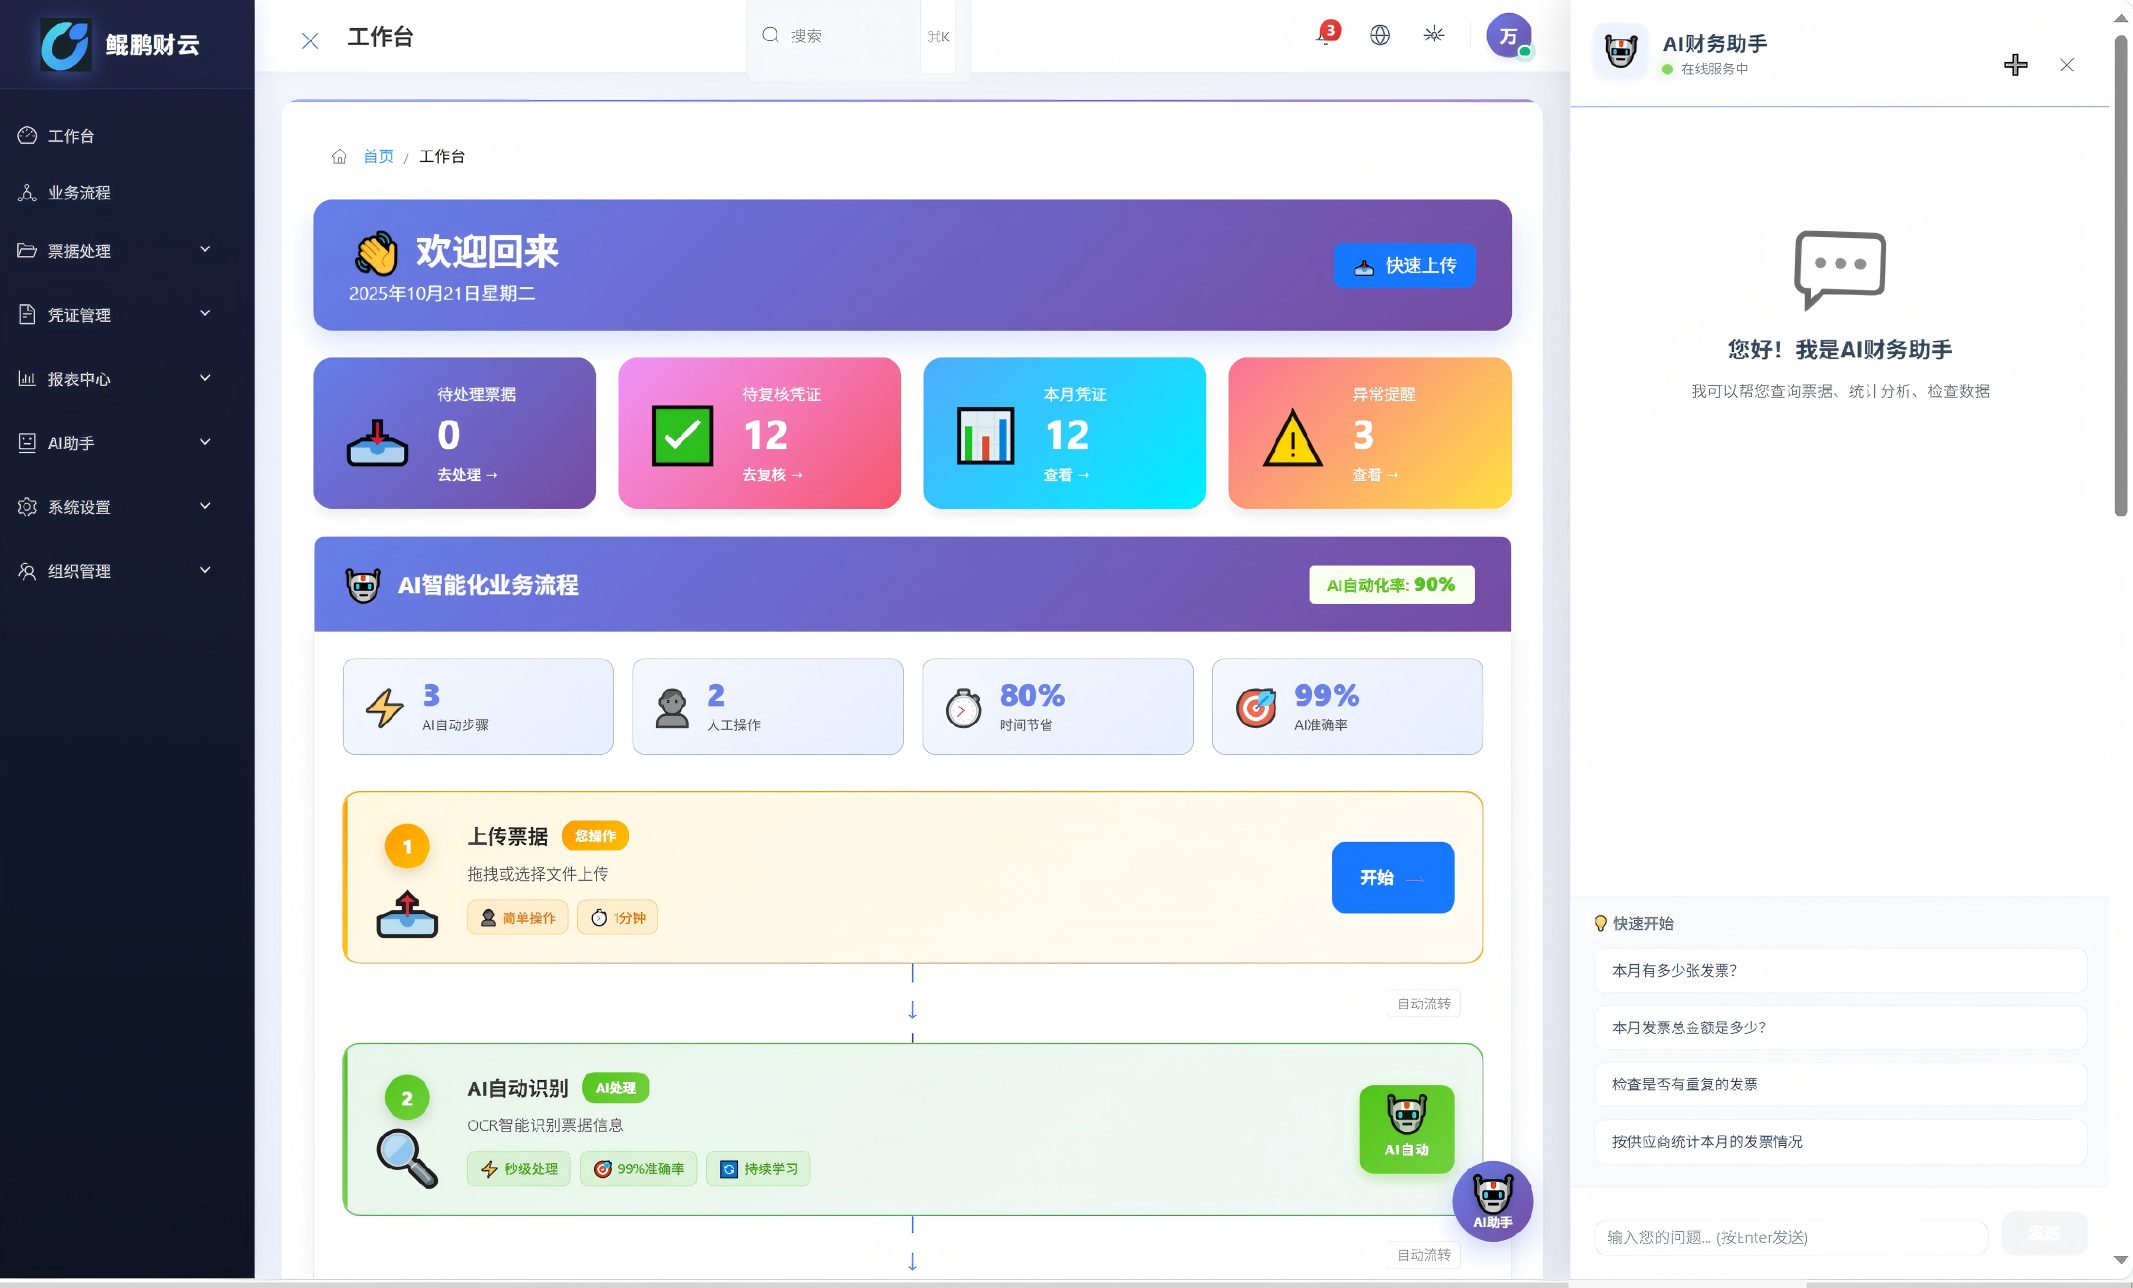This screenshot has height=1288, width=2133.
Task: Click the 报表中心 chart icon in sidebar
Action: click(27, 378)
